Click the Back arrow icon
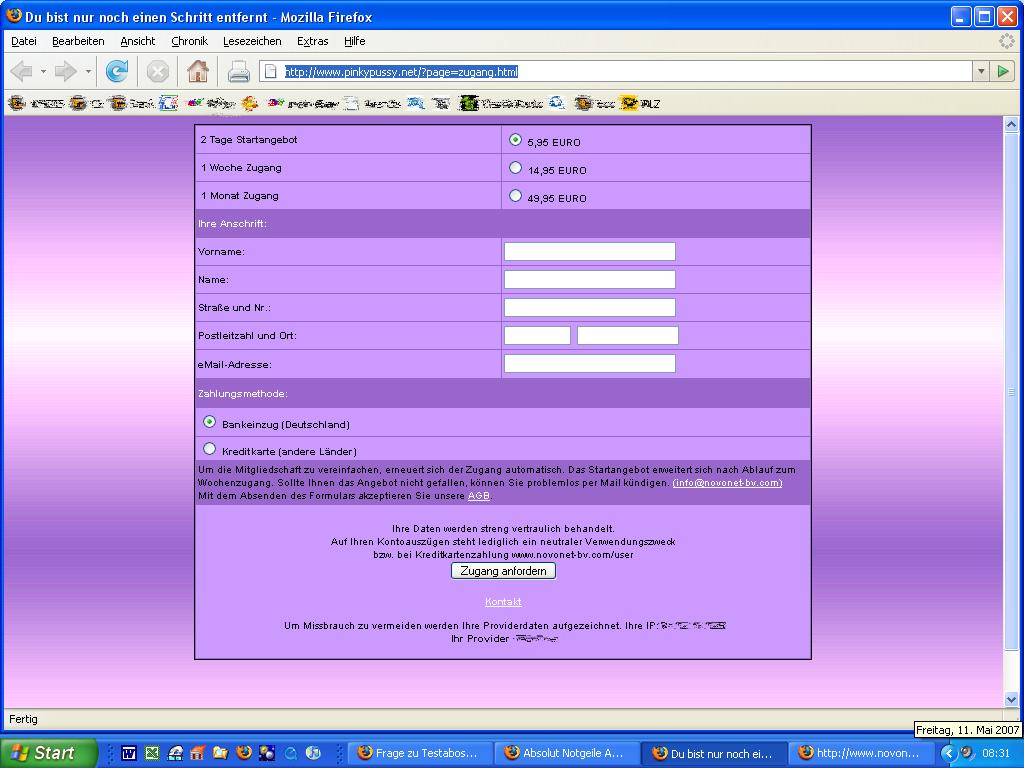The height and width of the screenshot is (768, 1024). [x=21, y=71]
